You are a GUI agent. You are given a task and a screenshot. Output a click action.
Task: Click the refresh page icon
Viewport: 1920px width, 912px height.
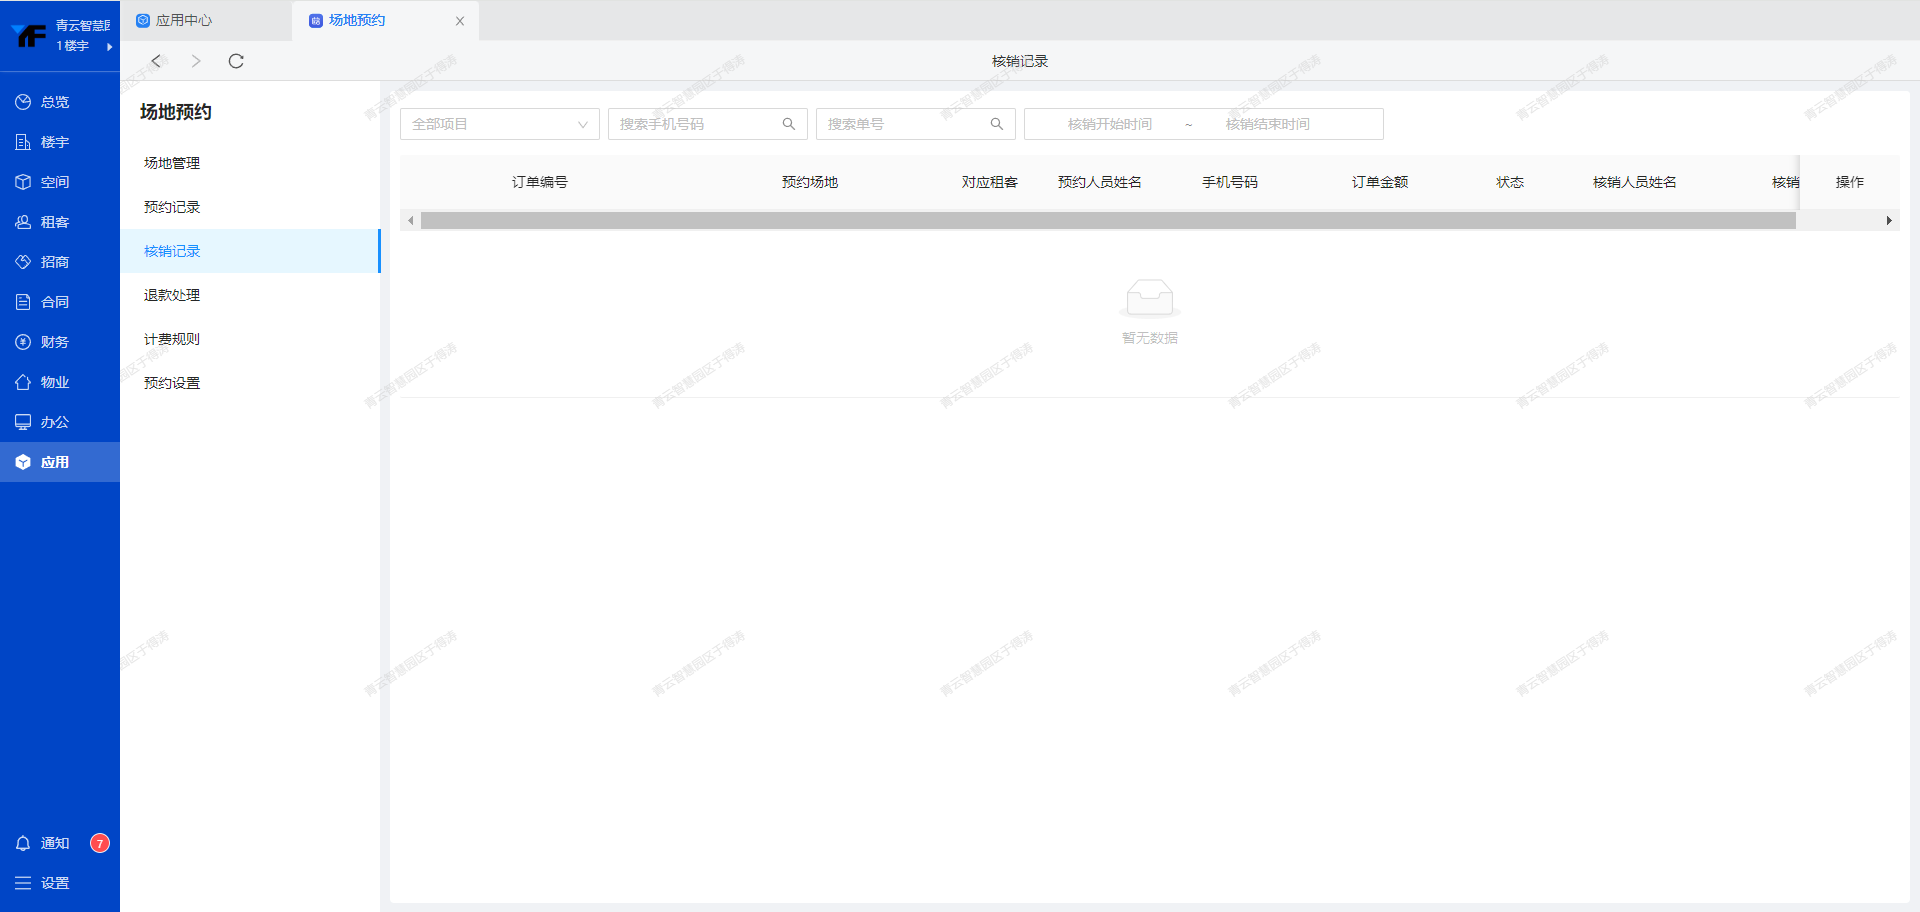(236, 61)
